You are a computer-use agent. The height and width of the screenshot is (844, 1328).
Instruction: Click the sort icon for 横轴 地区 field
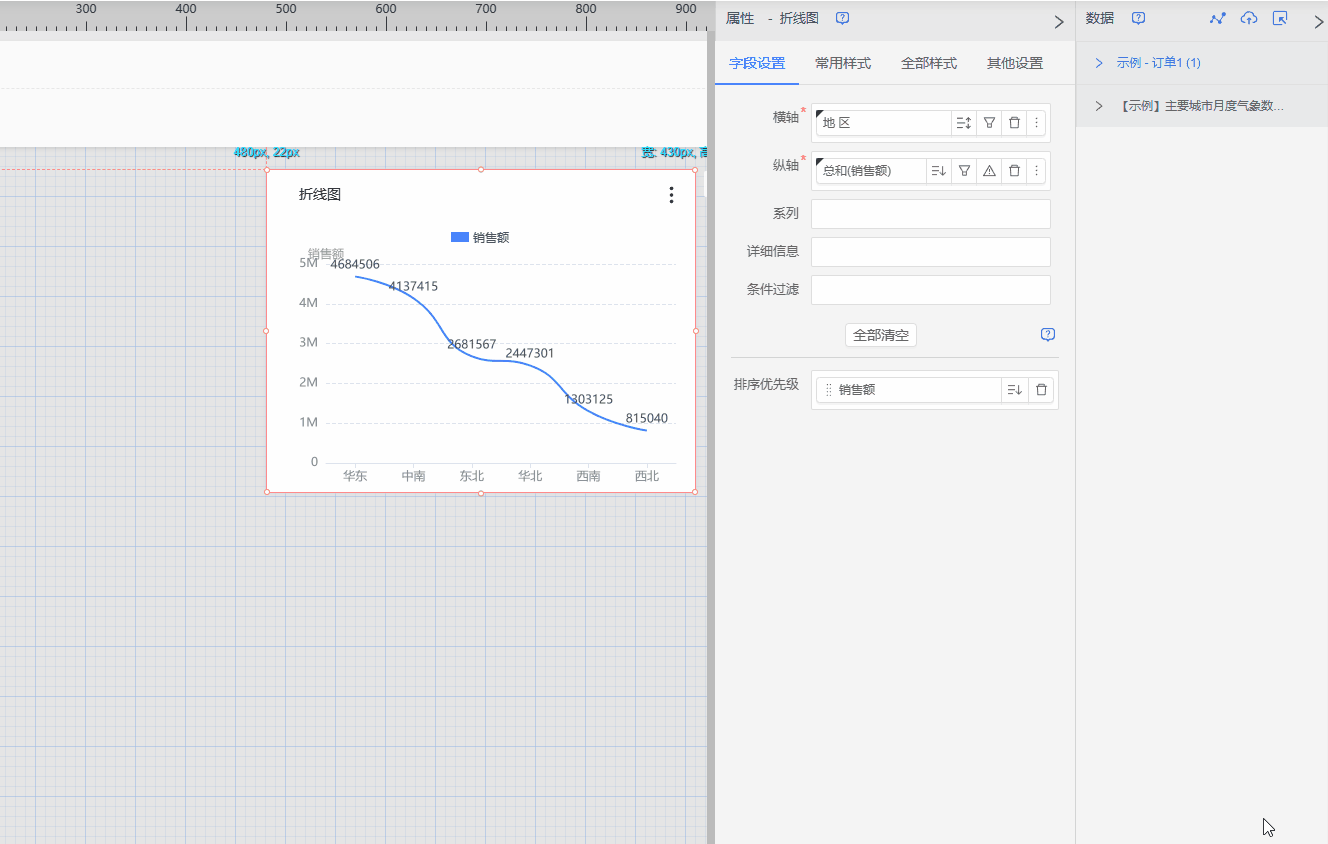click(963, 123)
